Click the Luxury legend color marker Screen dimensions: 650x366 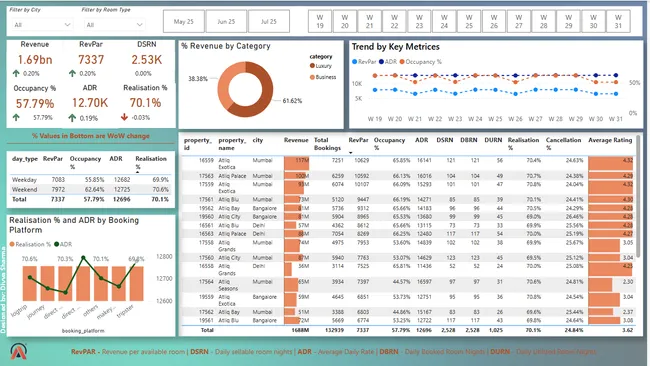click(x=312, y=65)
